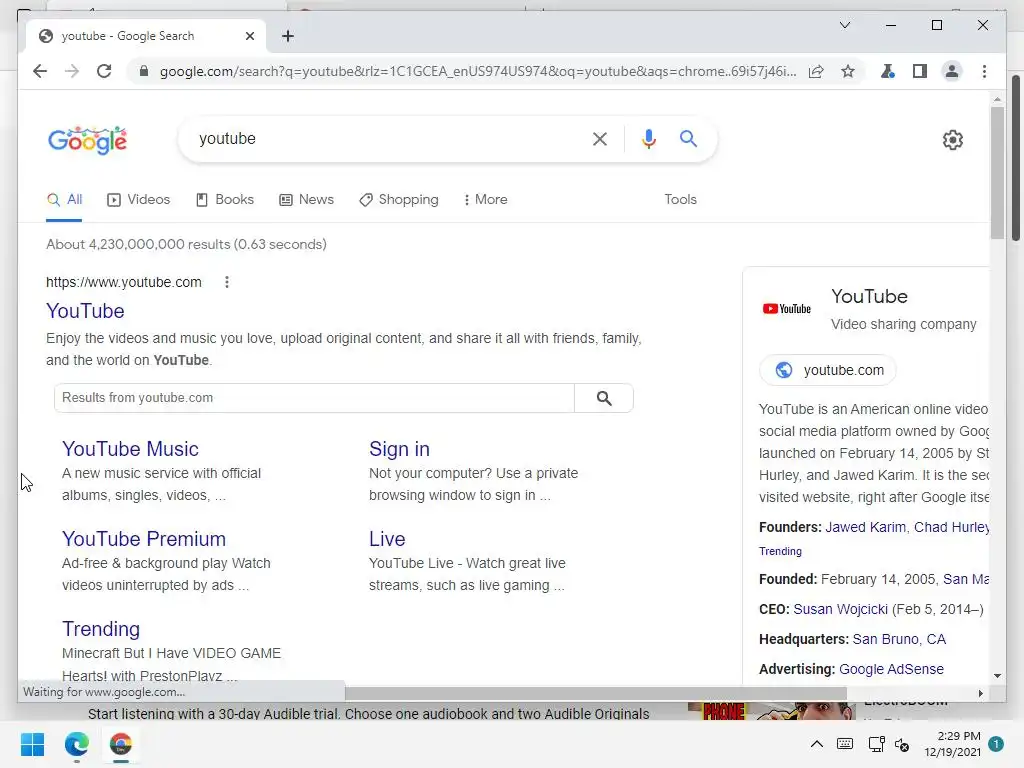
Task: Open the tray monitor icon
Action: click(876, 743)
